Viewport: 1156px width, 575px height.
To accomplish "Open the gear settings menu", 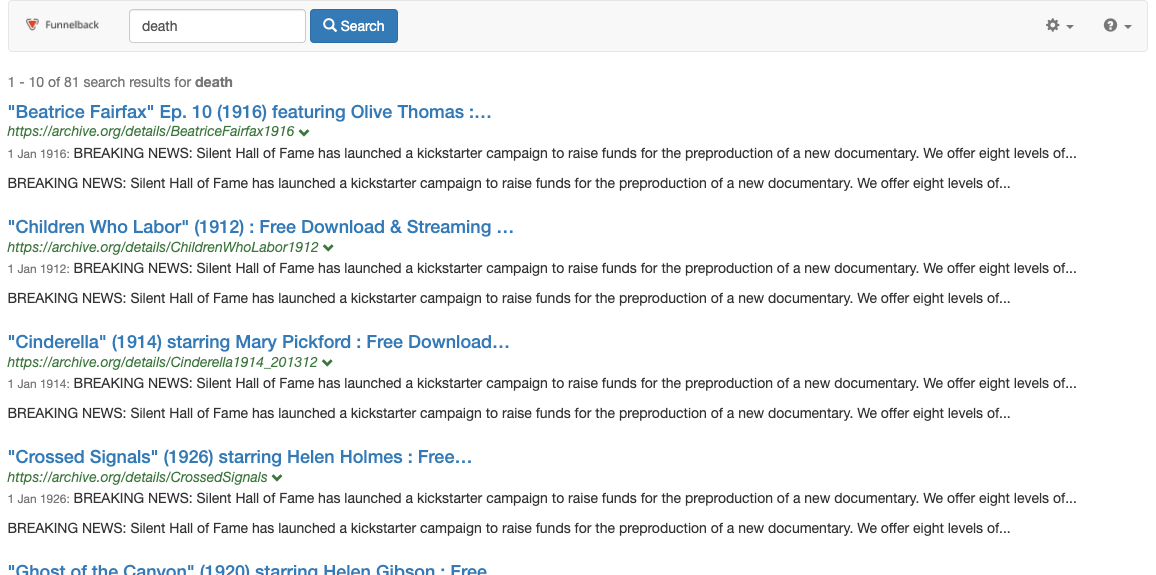I will tap(1053, 26).
